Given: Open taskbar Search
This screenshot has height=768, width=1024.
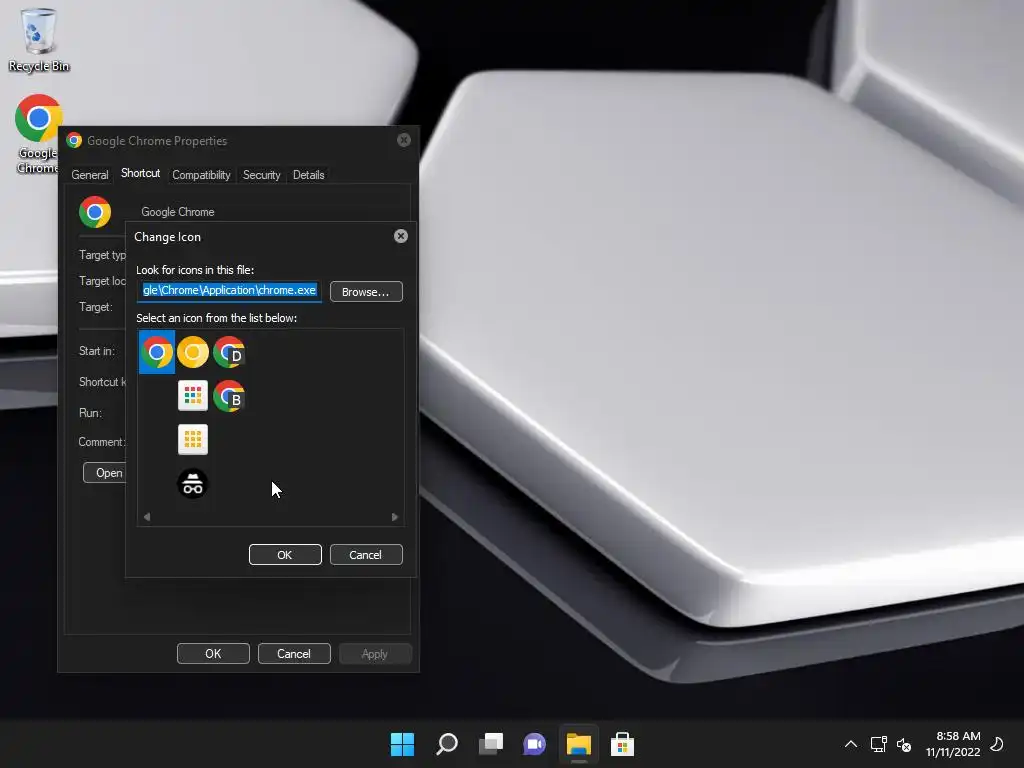Looking at the screenshot, I should click(447, 744).
